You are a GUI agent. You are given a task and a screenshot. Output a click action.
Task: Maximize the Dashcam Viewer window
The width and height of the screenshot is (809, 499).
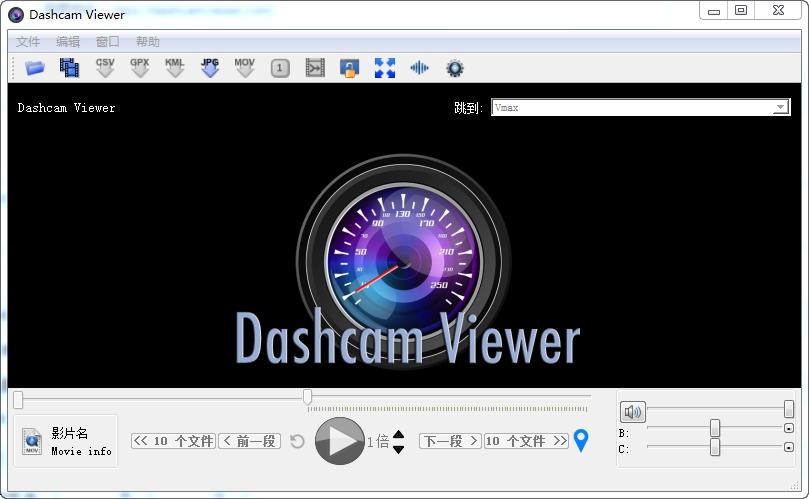(x=741, y=11)
